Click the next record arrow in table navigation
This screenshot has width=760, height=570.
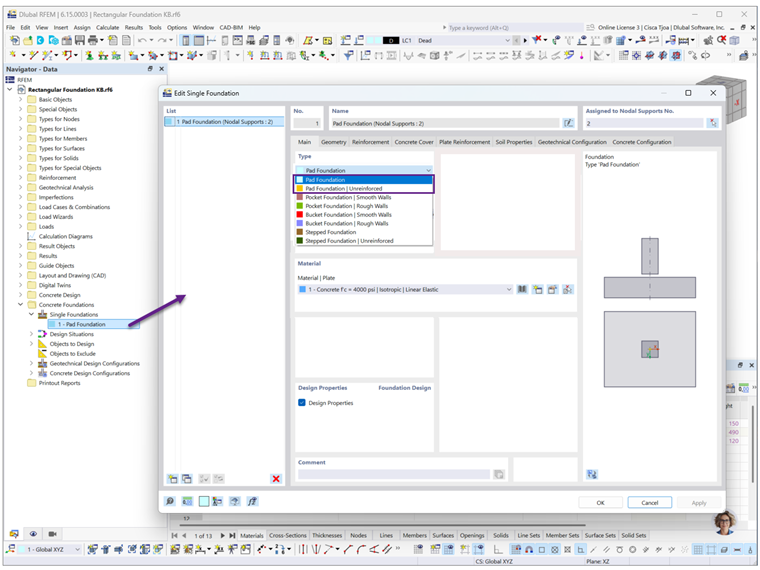(222, 536)
